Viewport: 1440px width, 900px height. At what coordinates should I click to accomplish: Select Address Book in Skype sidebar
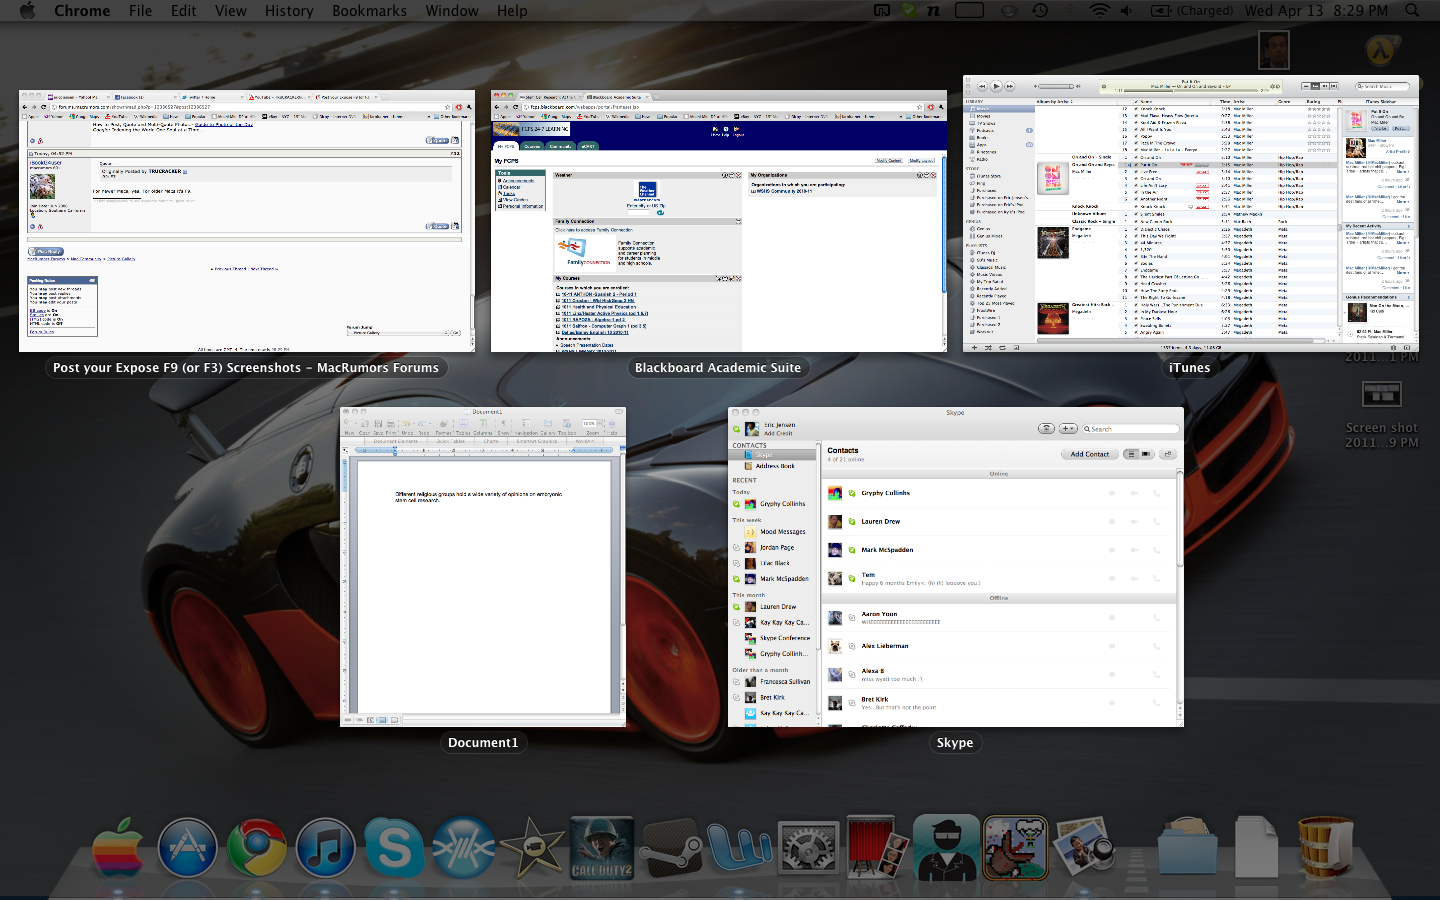[x=775, y=466]
